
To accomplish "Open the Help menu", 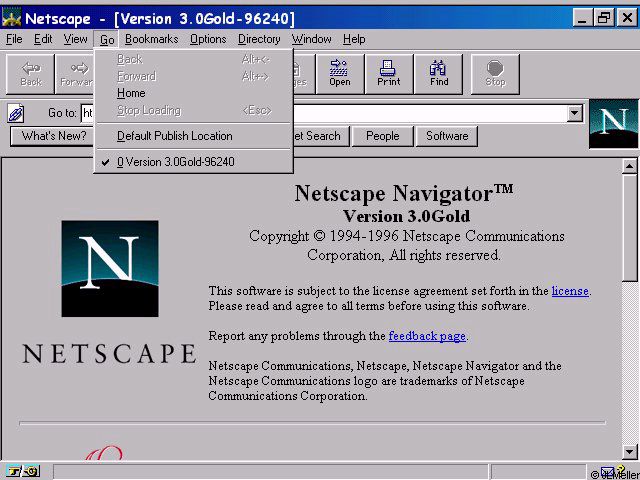I will point(354,39).
